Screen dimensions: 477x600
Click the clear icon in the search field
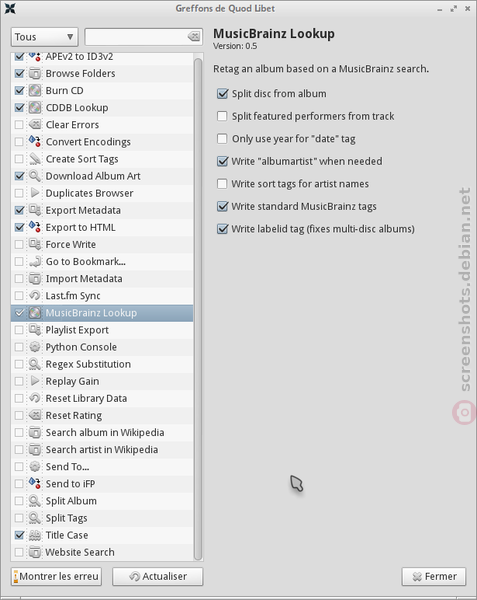(194, 37)
